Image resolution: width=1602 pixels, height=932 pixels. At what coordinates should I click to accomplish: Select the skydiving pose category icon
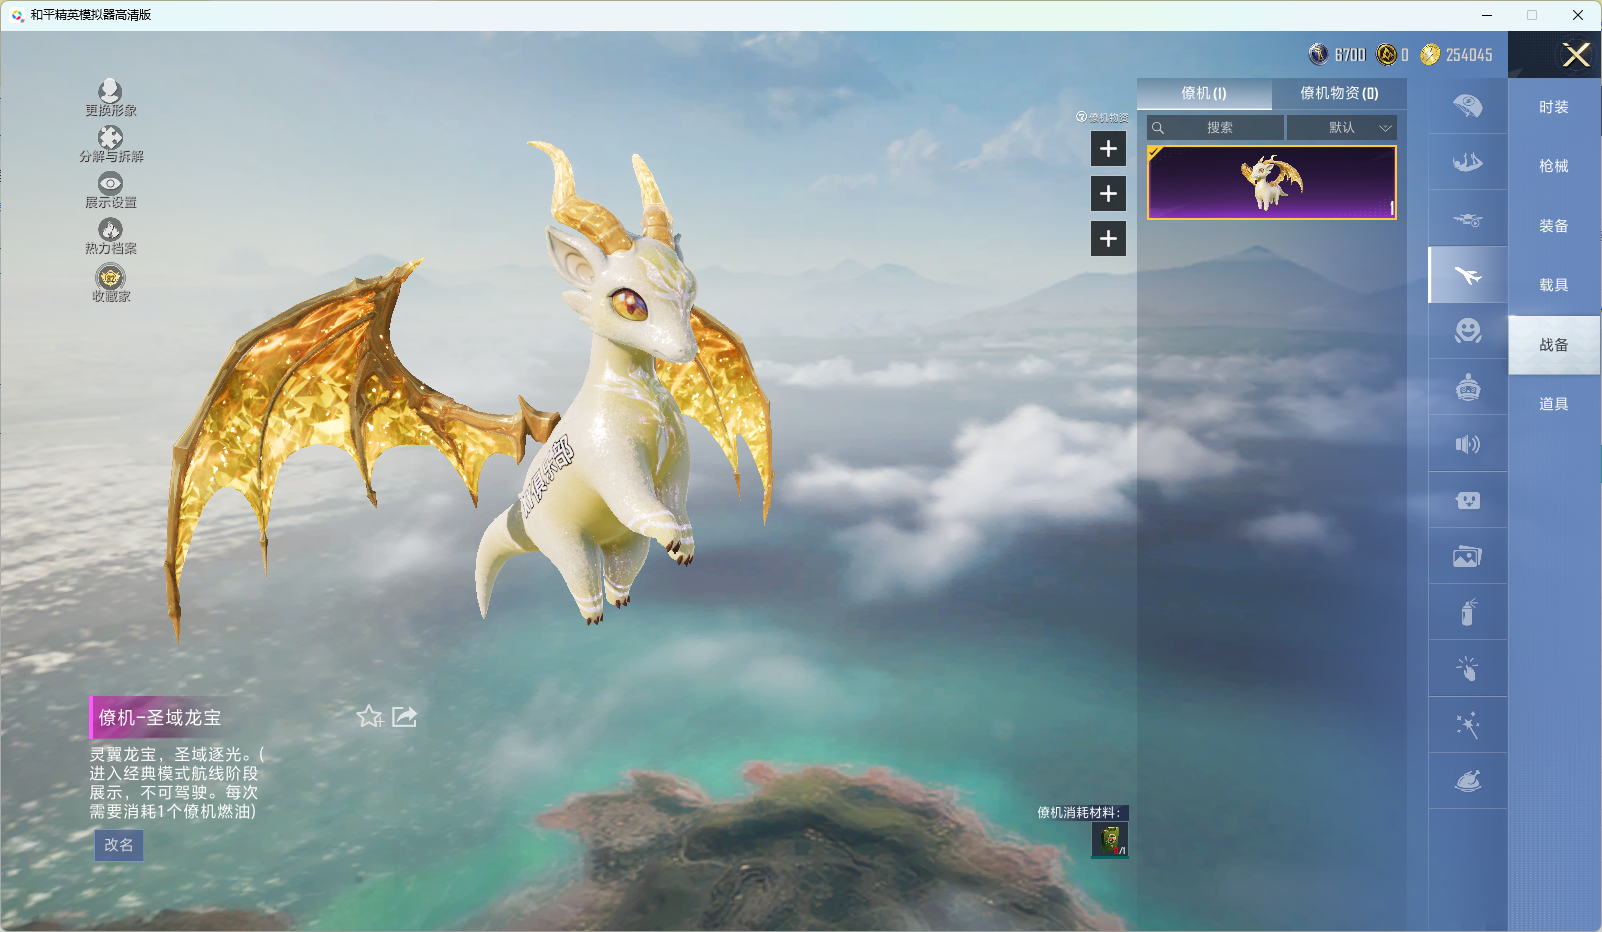(x=1467, y=162)
